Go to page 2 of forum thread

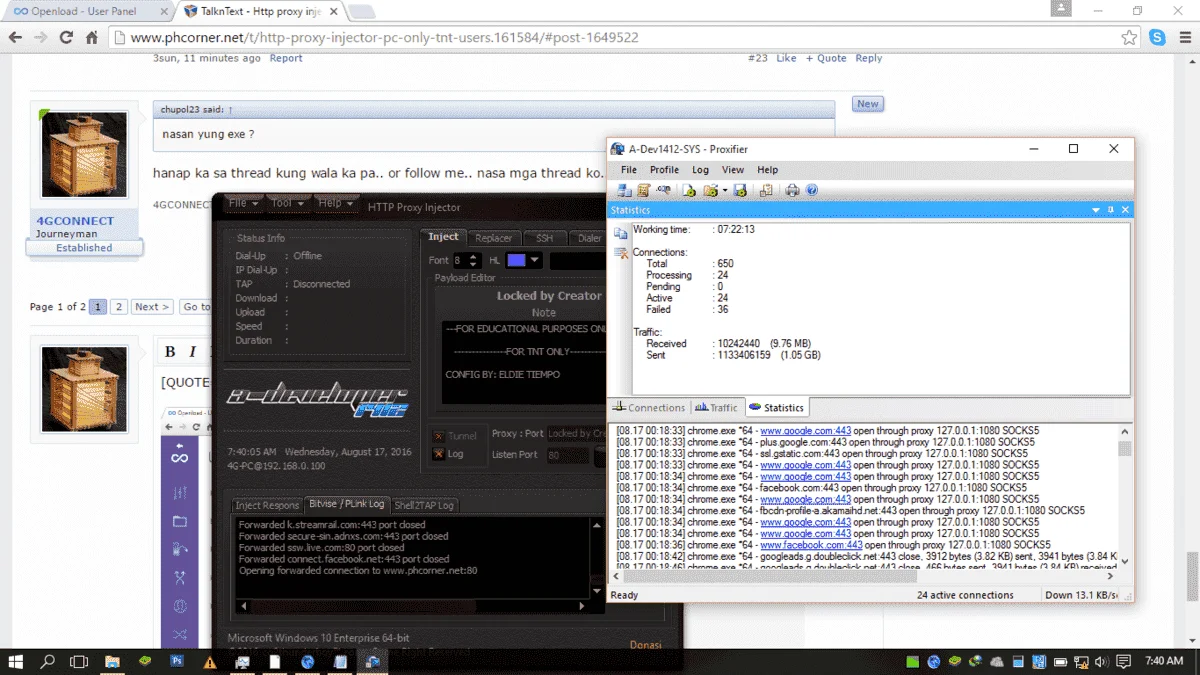[x=118, y=307]
